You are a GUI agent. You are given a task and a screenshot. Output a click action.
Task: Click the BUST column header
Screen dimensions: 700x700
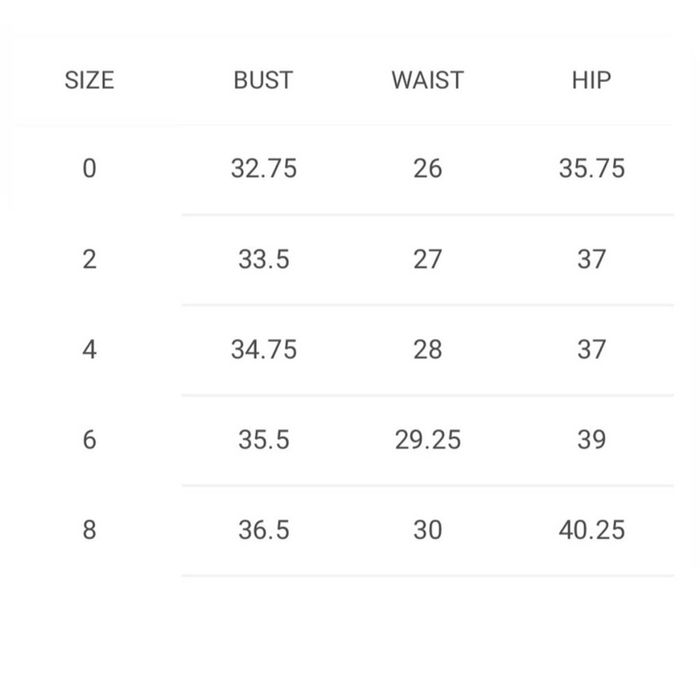pos(263,81)
